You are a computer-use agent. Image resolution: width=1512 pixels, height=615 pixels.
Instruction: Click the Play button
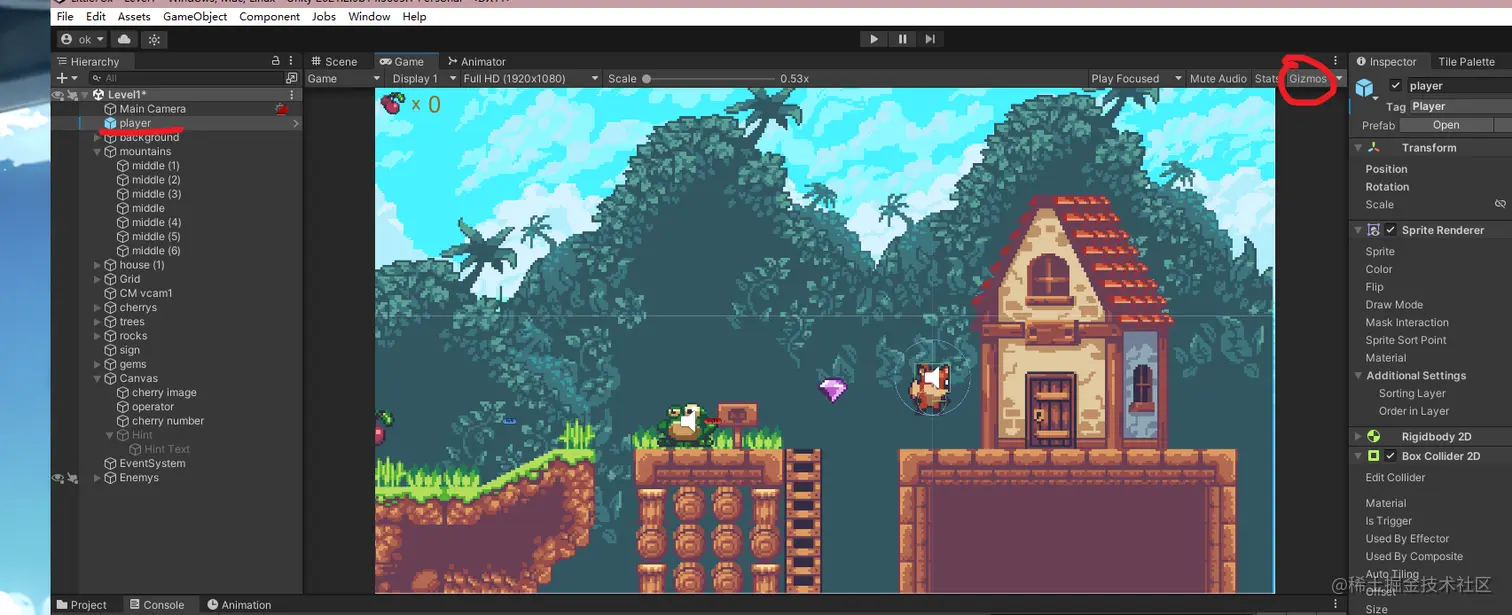point(874,39)
